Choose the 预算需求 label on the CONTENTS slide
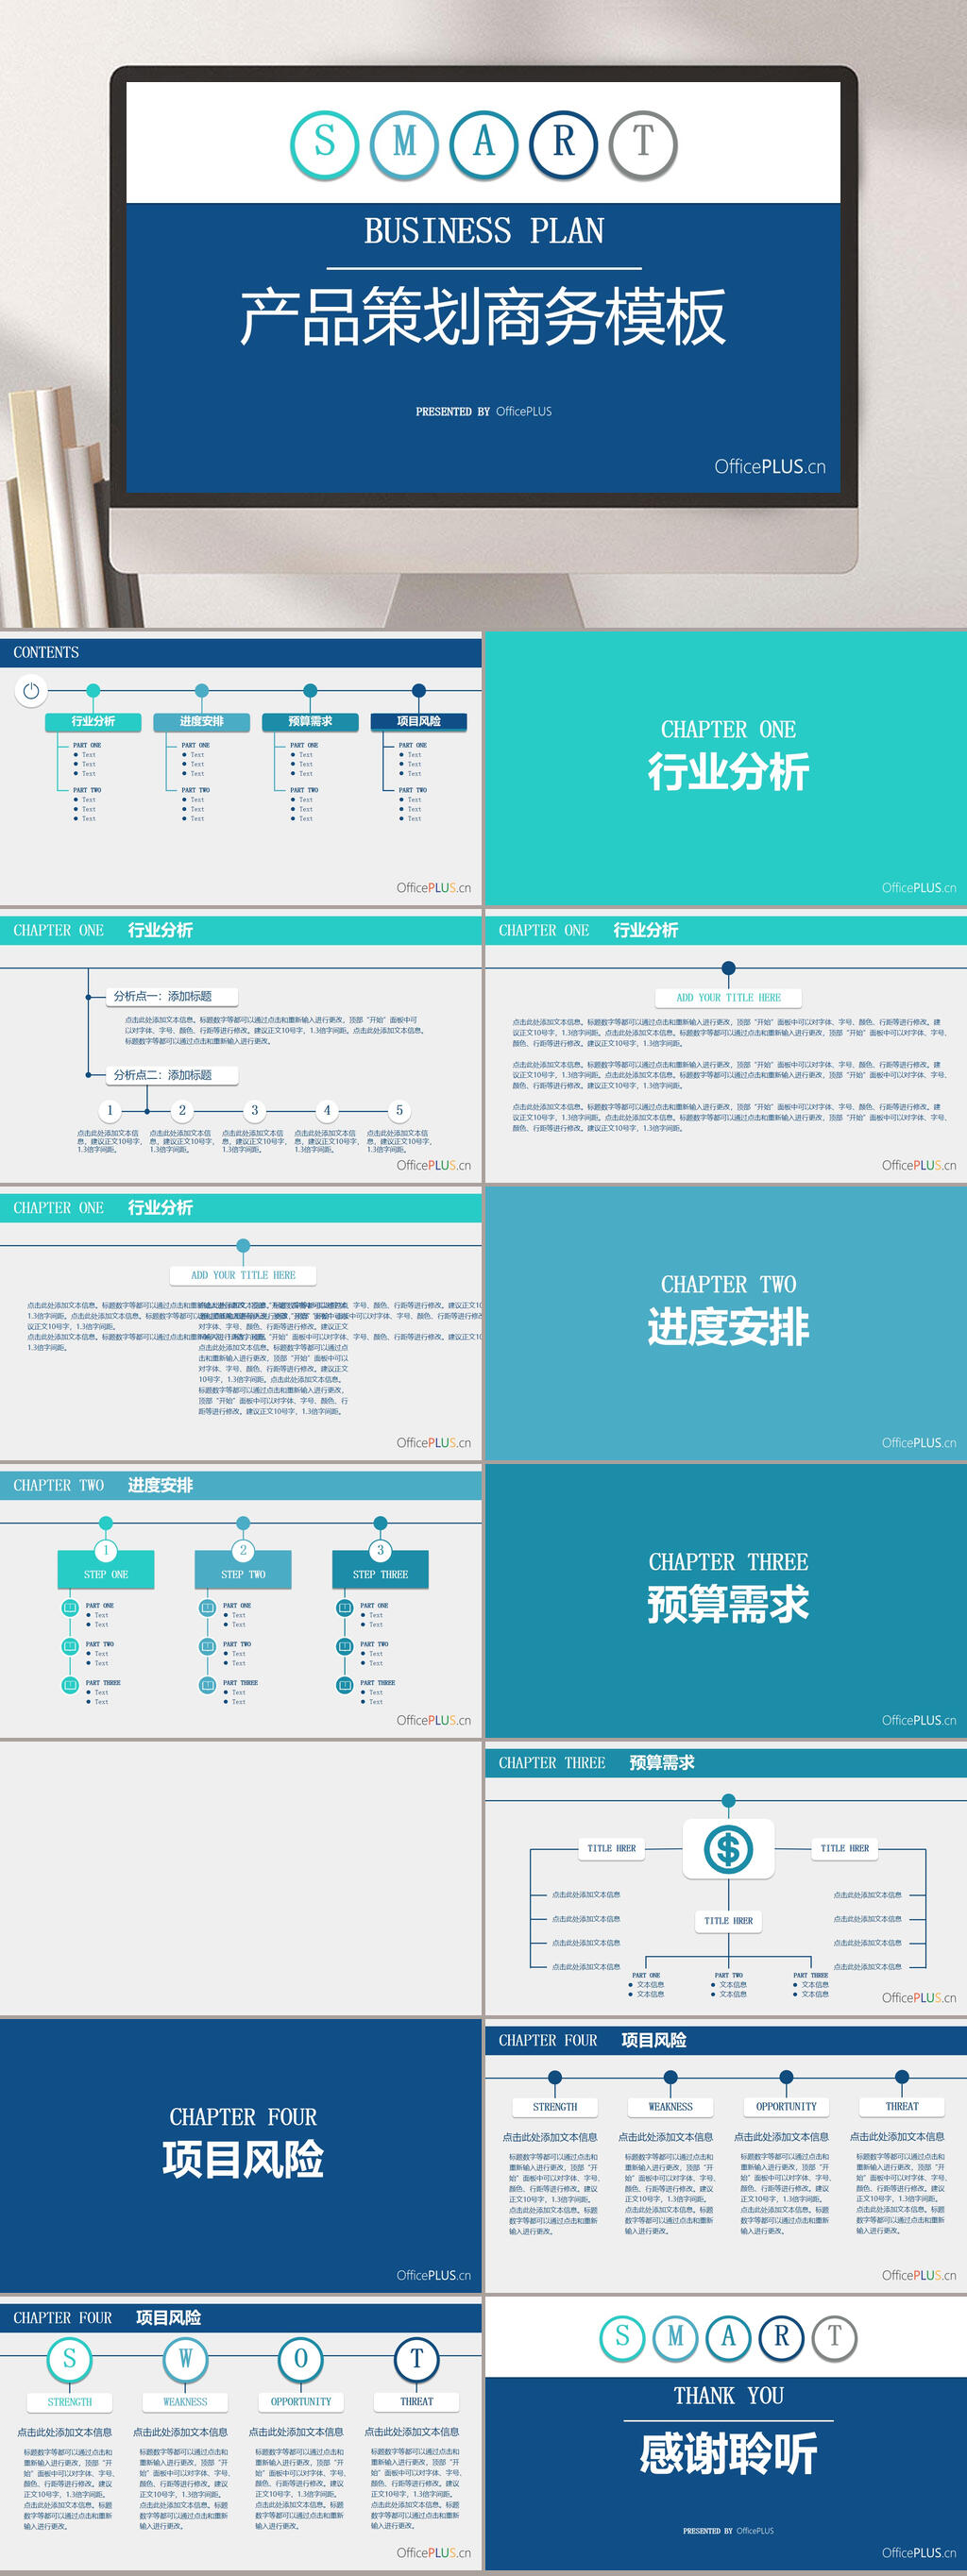The width and height of the screenshot is (967, 2576). click(310, 721)
